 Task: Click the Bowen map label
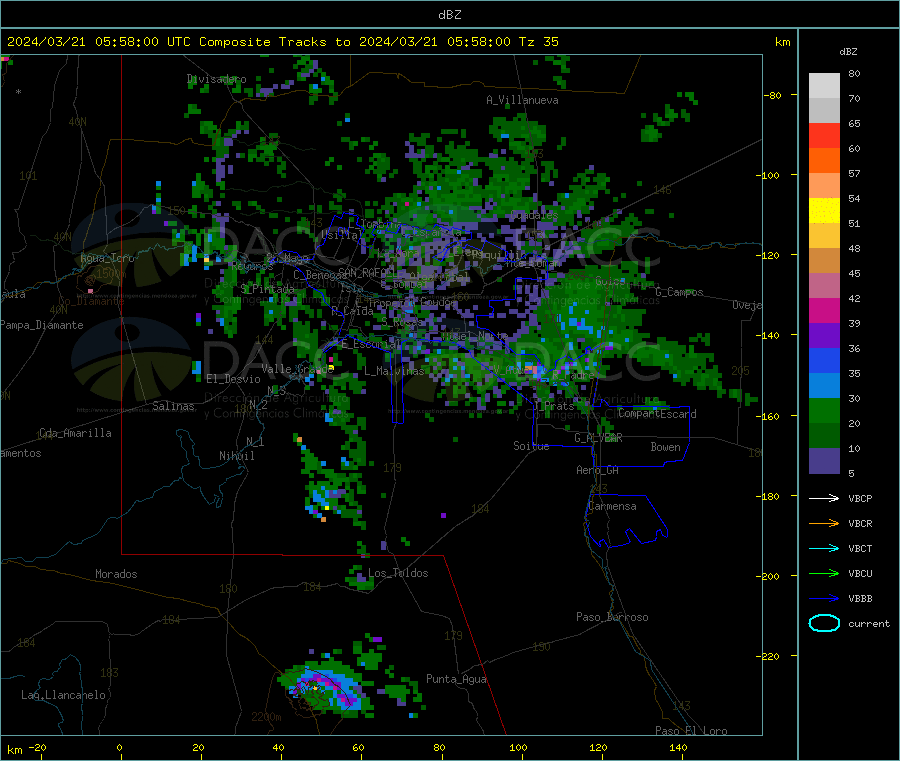665,447
